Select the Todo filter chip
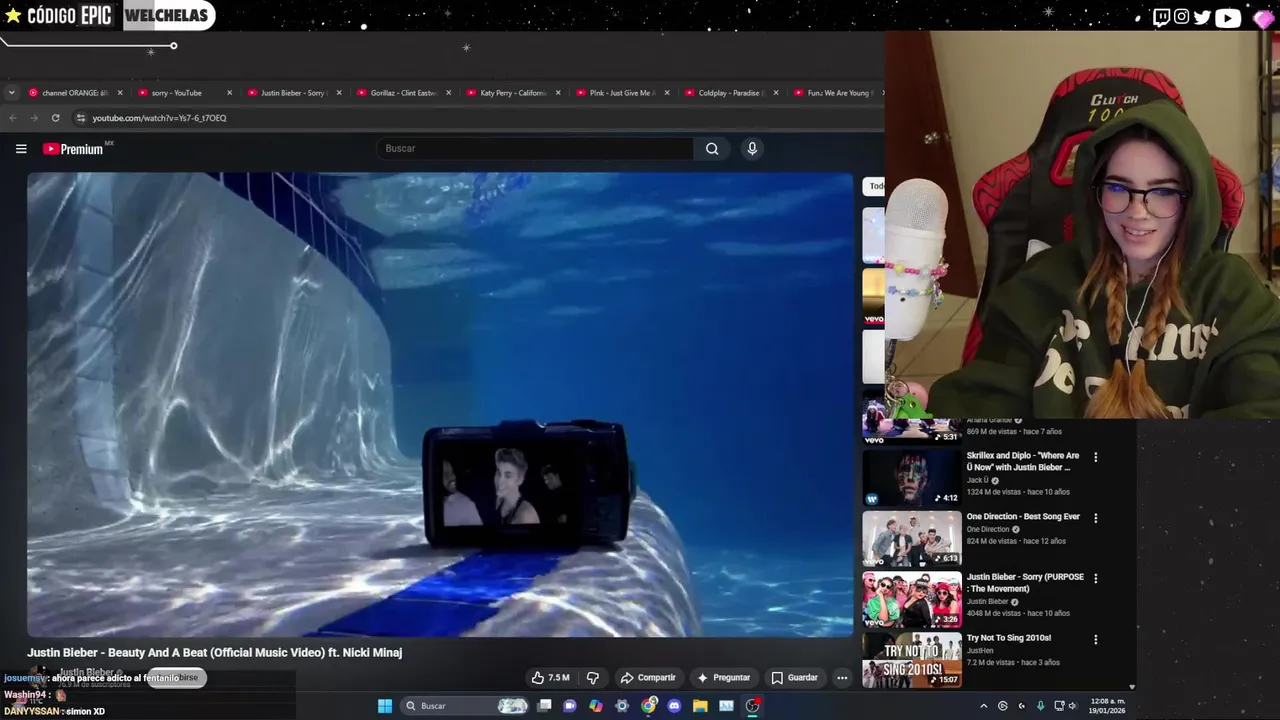Screen dimensions: 1280x720 (874, 186)
